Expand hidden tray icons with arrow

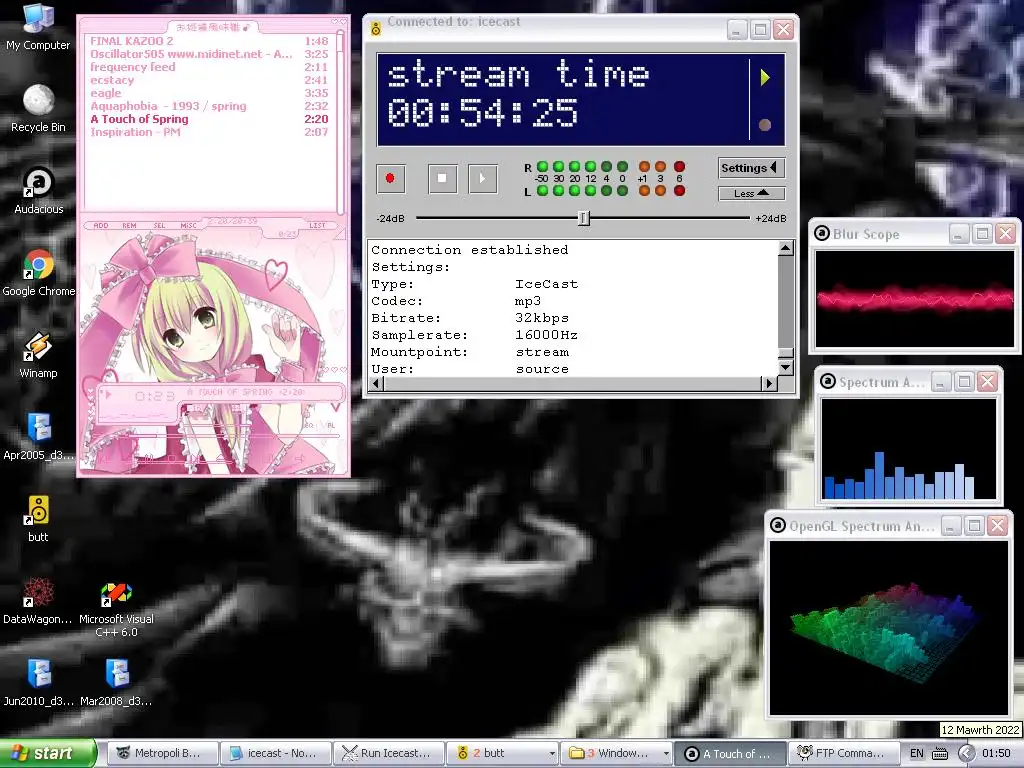click(x=967, y=753)
